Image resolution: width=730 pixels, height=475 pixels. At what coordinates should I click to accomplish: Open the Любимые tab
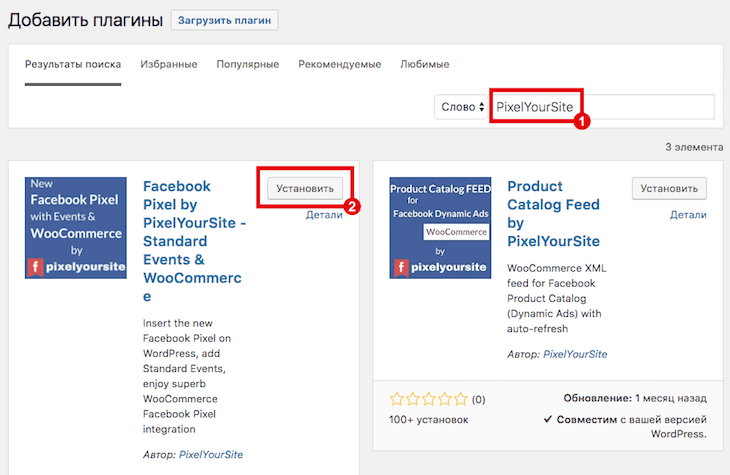coord(425,64)
